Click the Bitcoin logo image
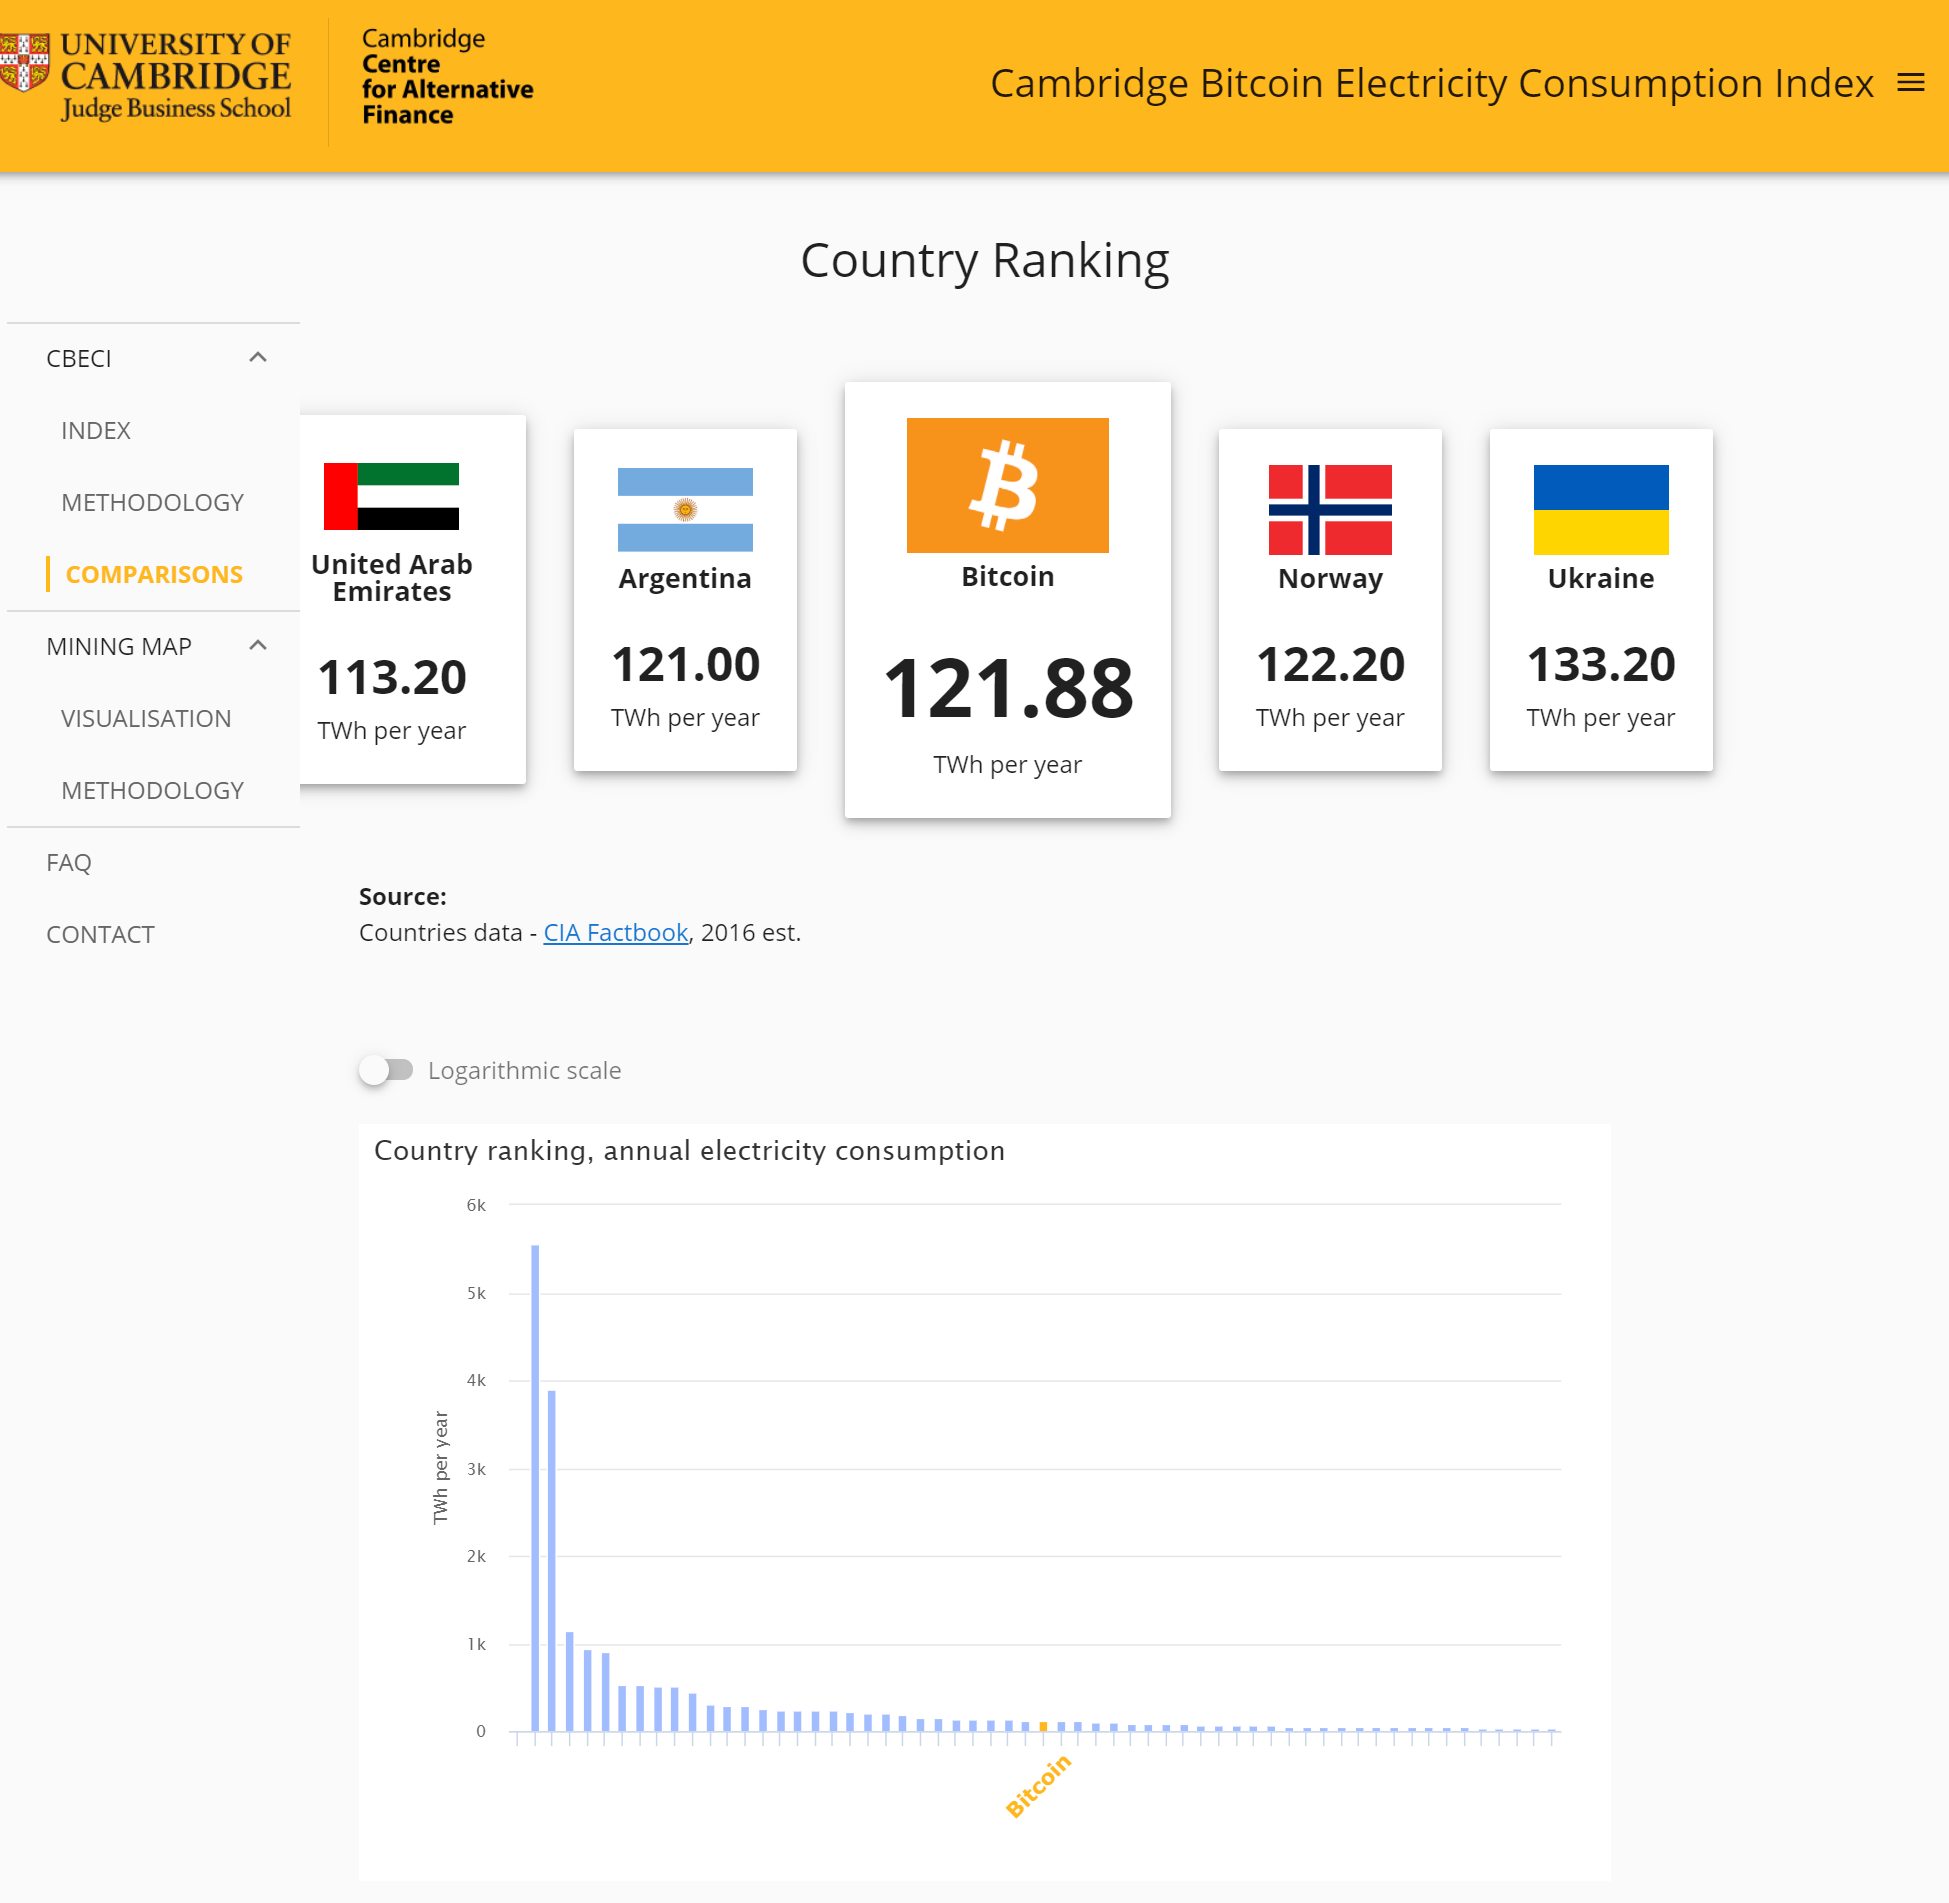The height and width of the screenshot is (1903, 1949). click(x=1007, y=485)
